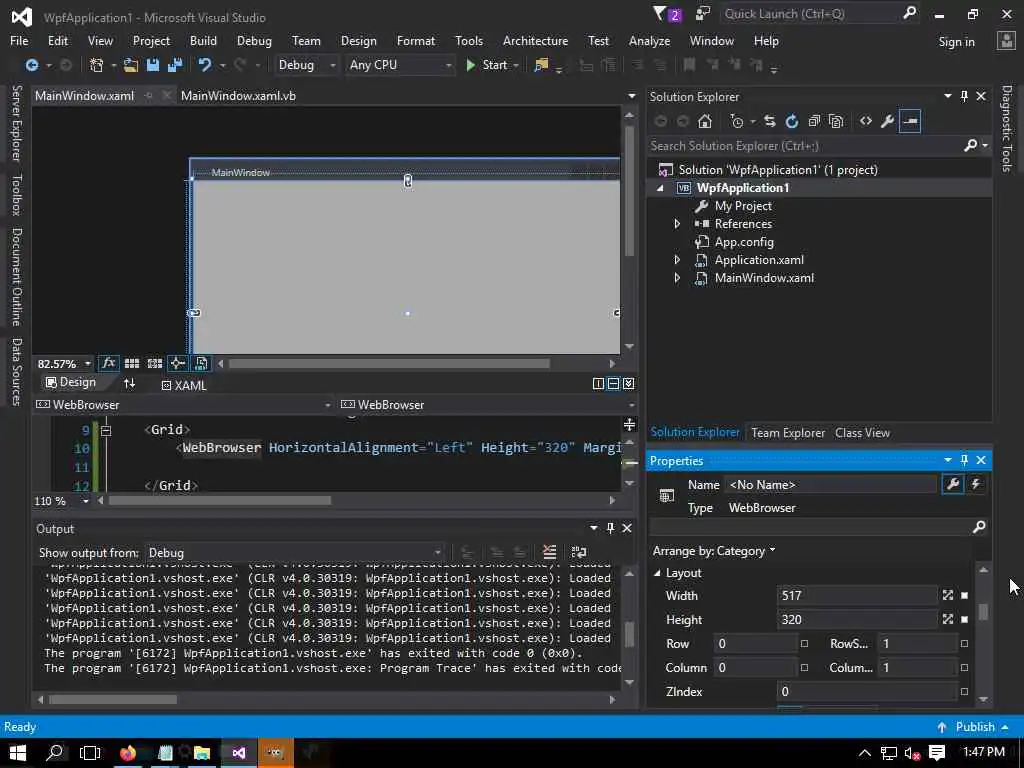Image resolution: width=1024 pixels, height=768 pixels.
Task: Expand the References node
Action: pos(677,224)
